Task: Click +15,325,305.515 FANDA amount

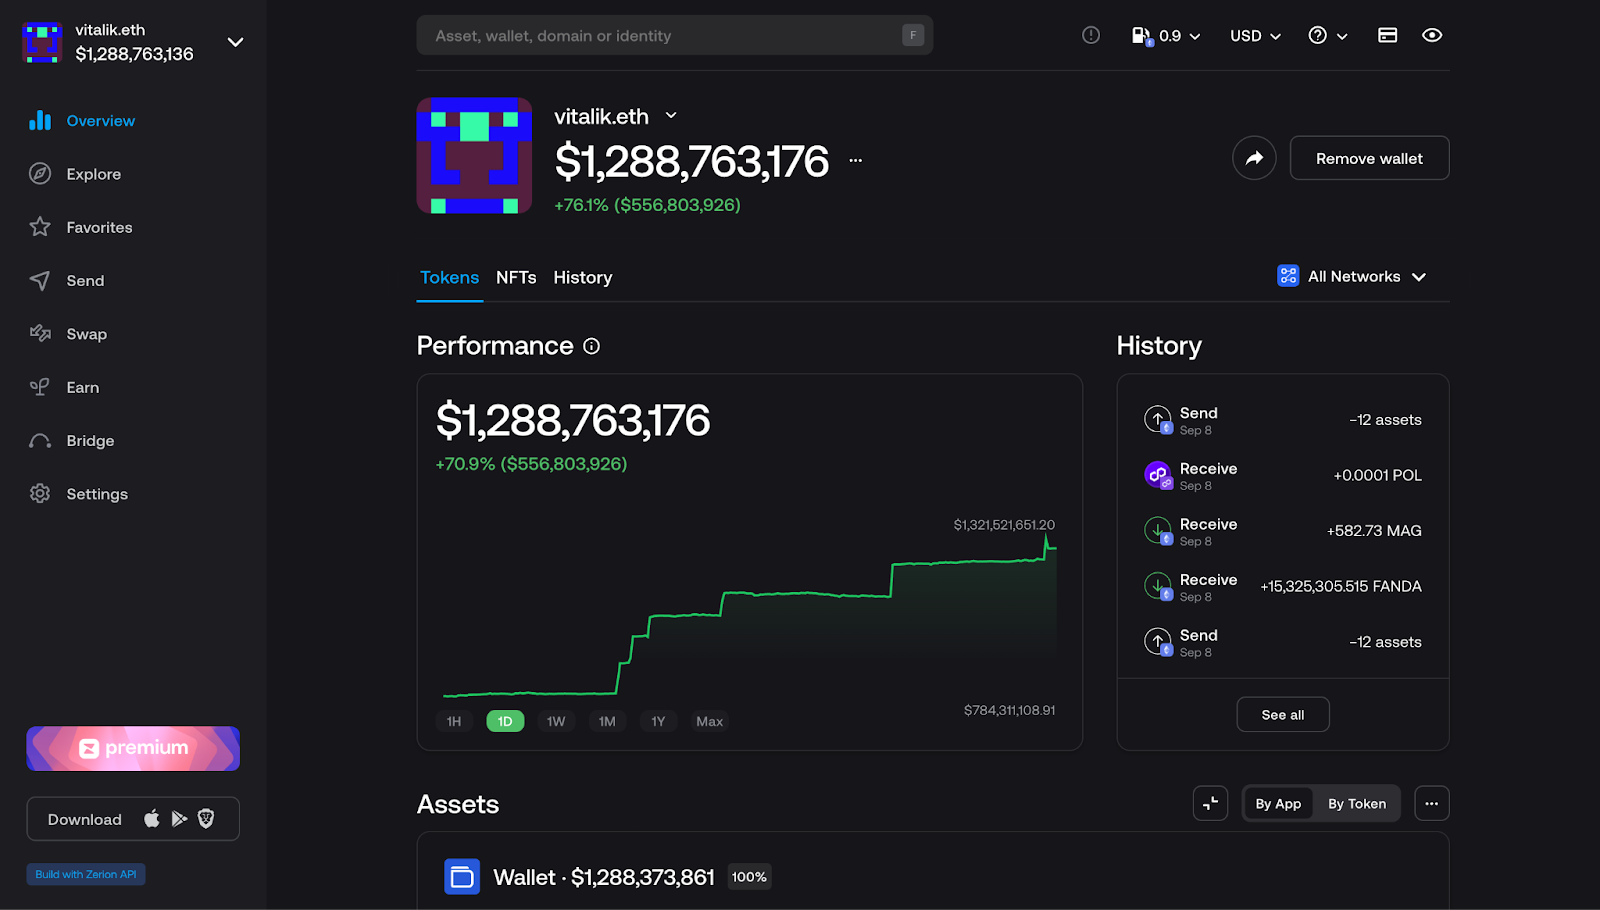Action: click(1341, 586)
